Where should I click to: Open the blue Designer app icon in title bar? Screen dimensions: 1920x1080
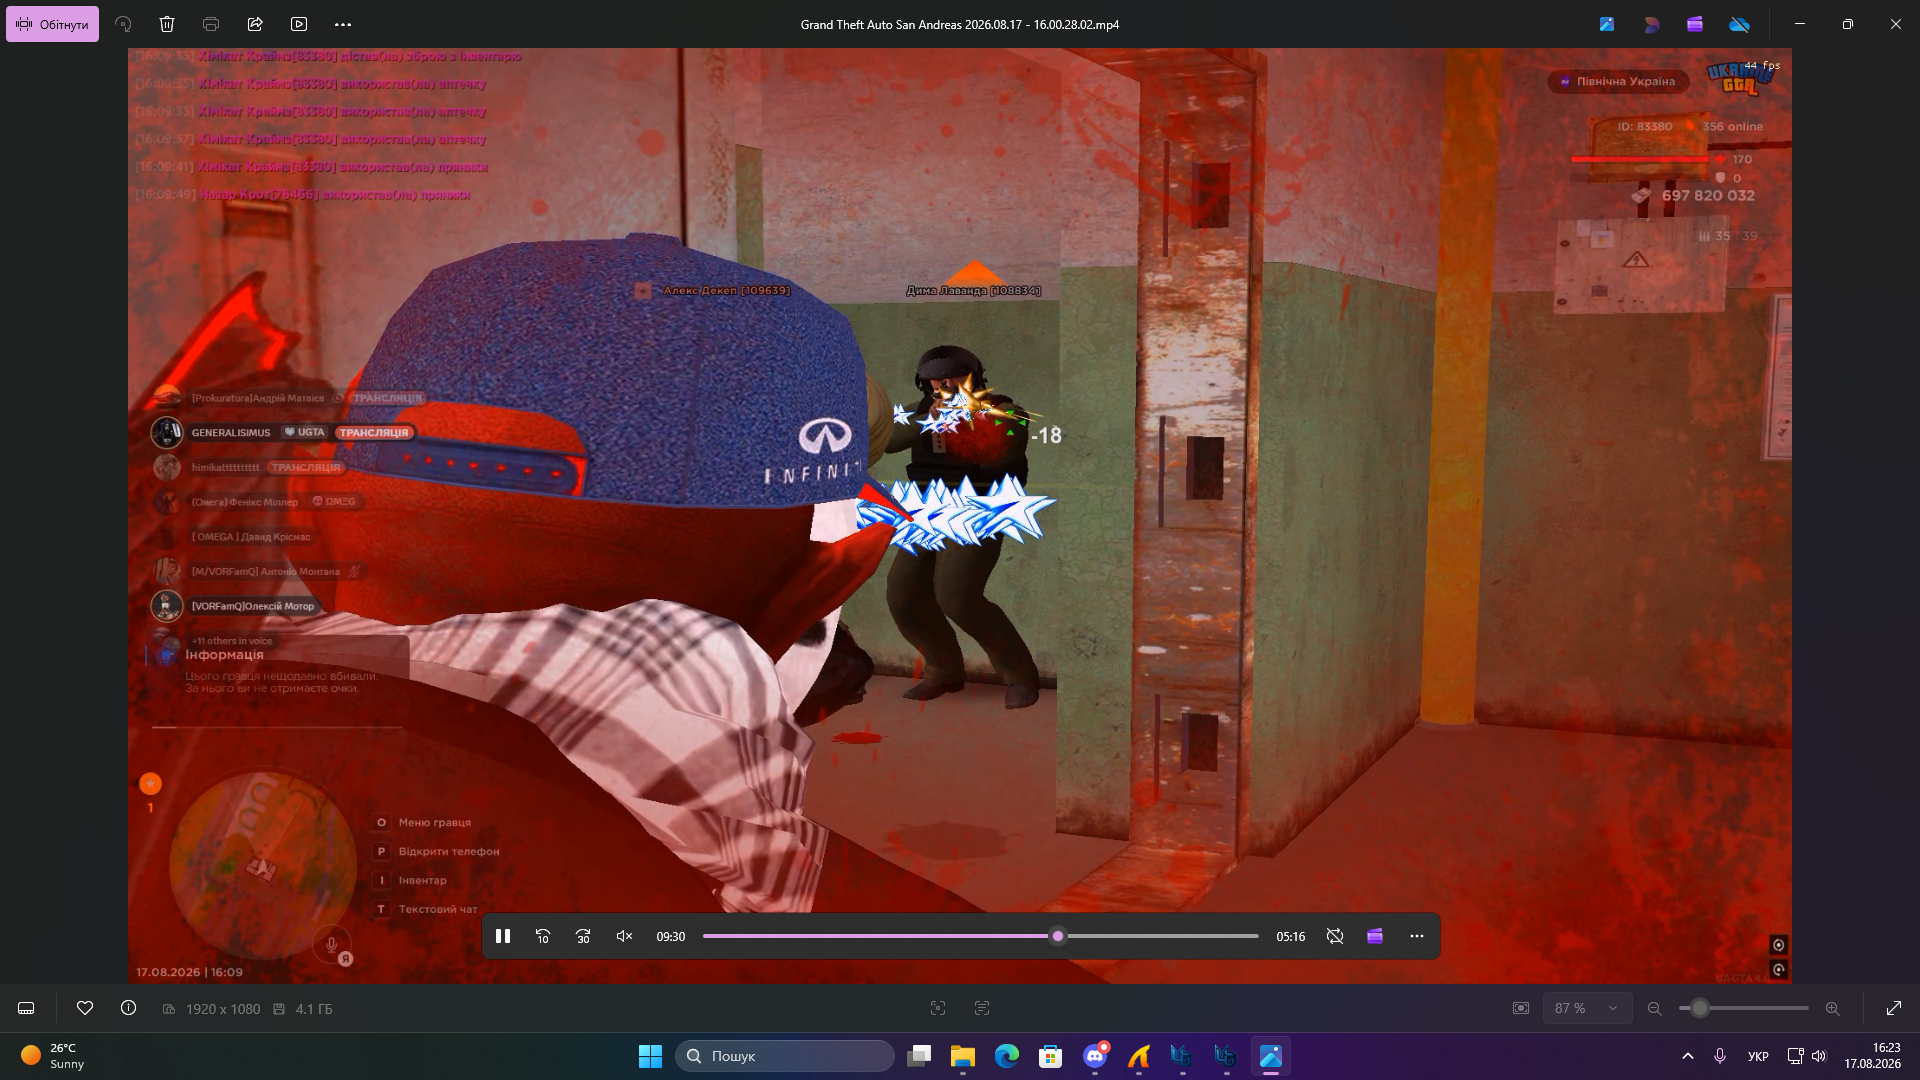pyautogui.click(x=1607, y=24)
